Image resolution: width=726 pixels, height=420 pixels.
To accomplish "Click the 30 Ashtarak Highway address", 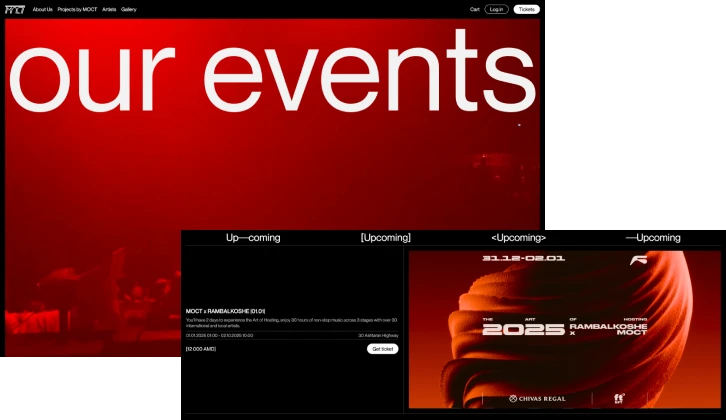I will [378, 335].
